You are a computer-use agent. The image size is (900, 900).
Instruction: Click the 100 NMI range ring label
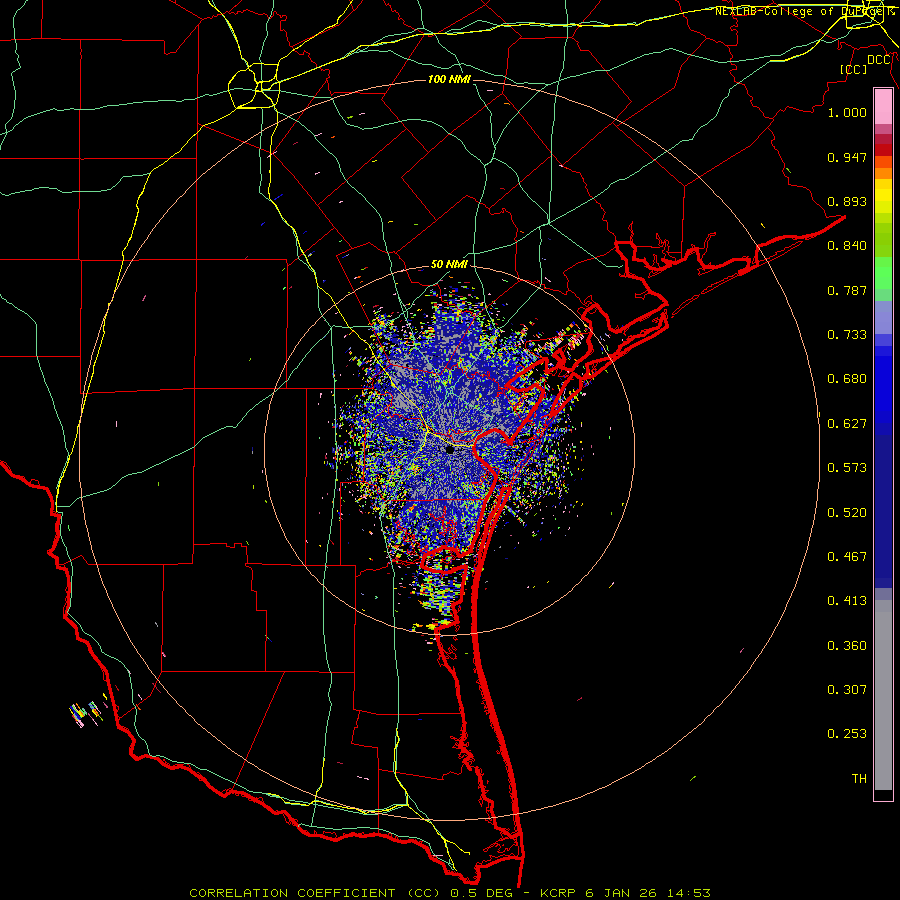[449, 79]
